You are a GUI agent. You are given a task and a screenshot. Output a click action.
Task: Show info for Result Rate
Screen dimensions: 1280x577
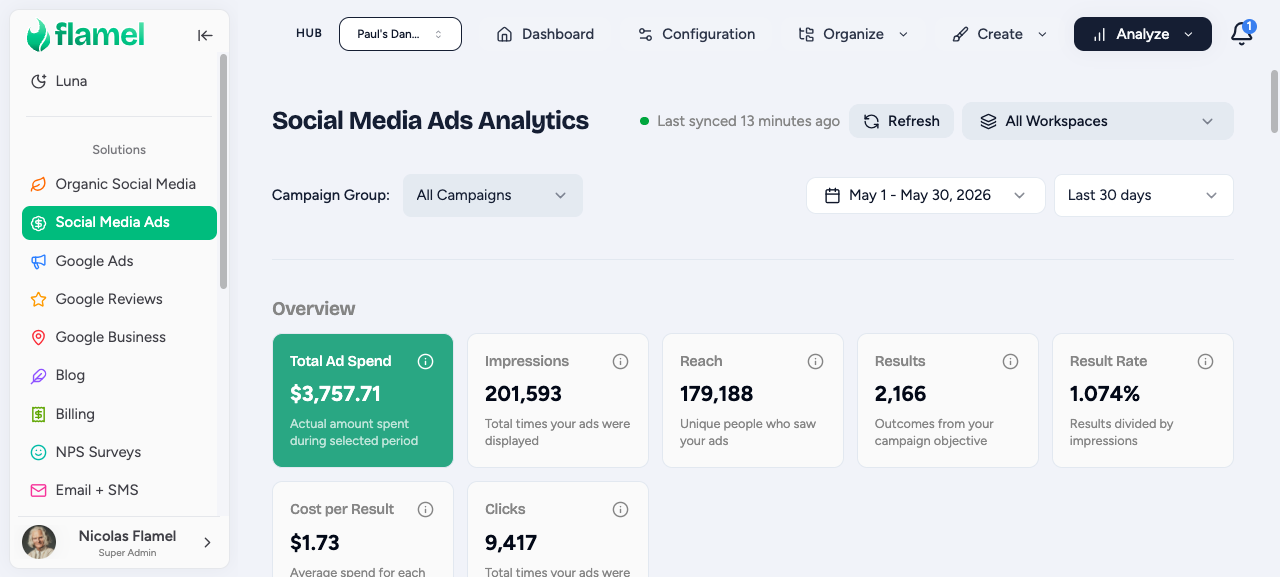(1205, 361)
